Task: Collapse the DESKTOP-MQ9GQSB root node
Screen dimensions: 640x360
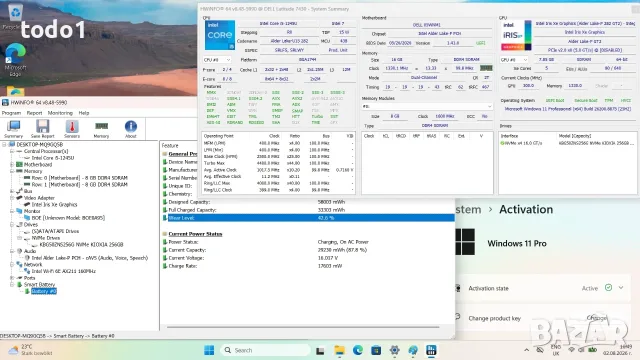Action: click(x=4, y=144)
